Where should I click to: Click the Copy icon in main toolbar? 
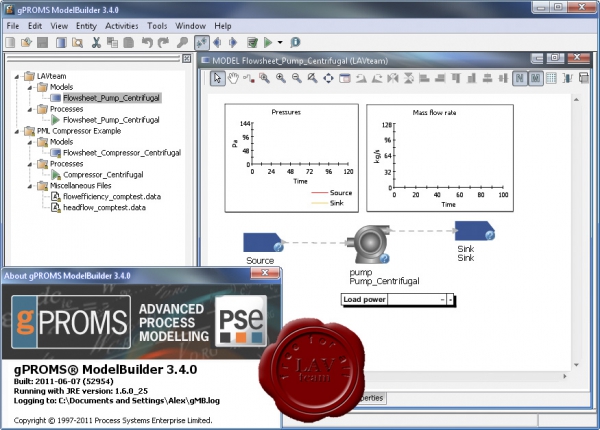112,42
